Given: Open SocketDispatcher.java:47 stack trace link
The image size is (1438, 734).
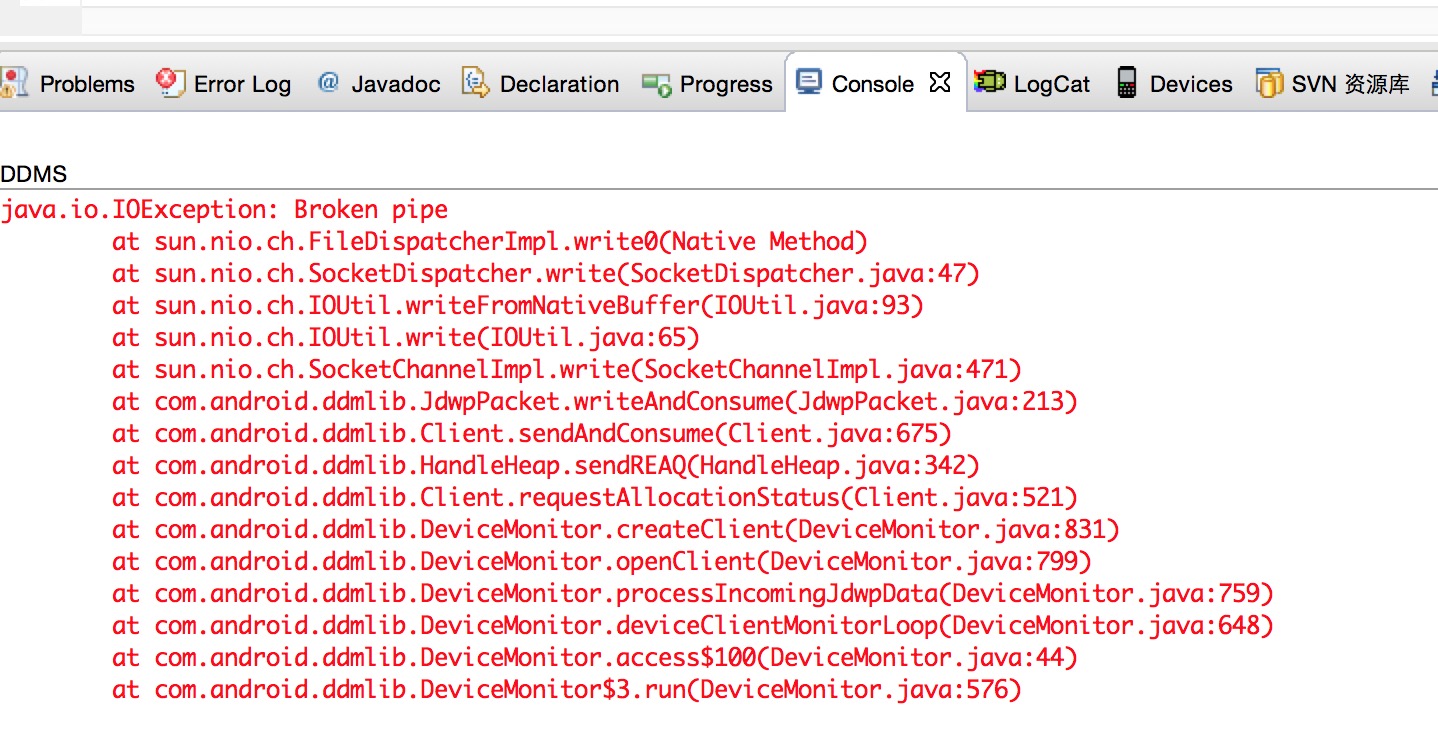Looking at the screenshot, I should [x=803, y=274].
